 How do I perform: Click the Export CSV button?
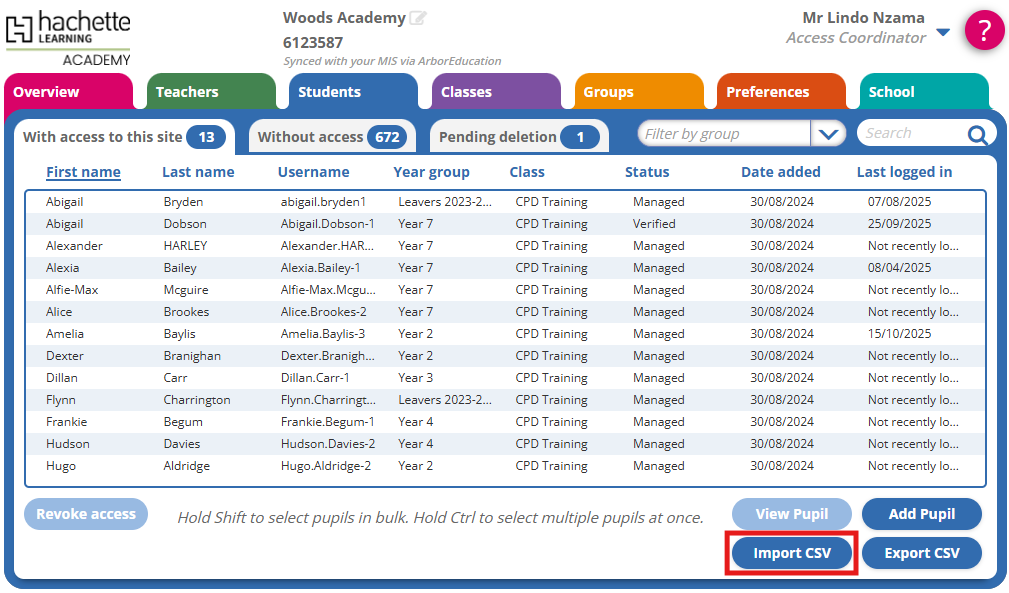921,553
